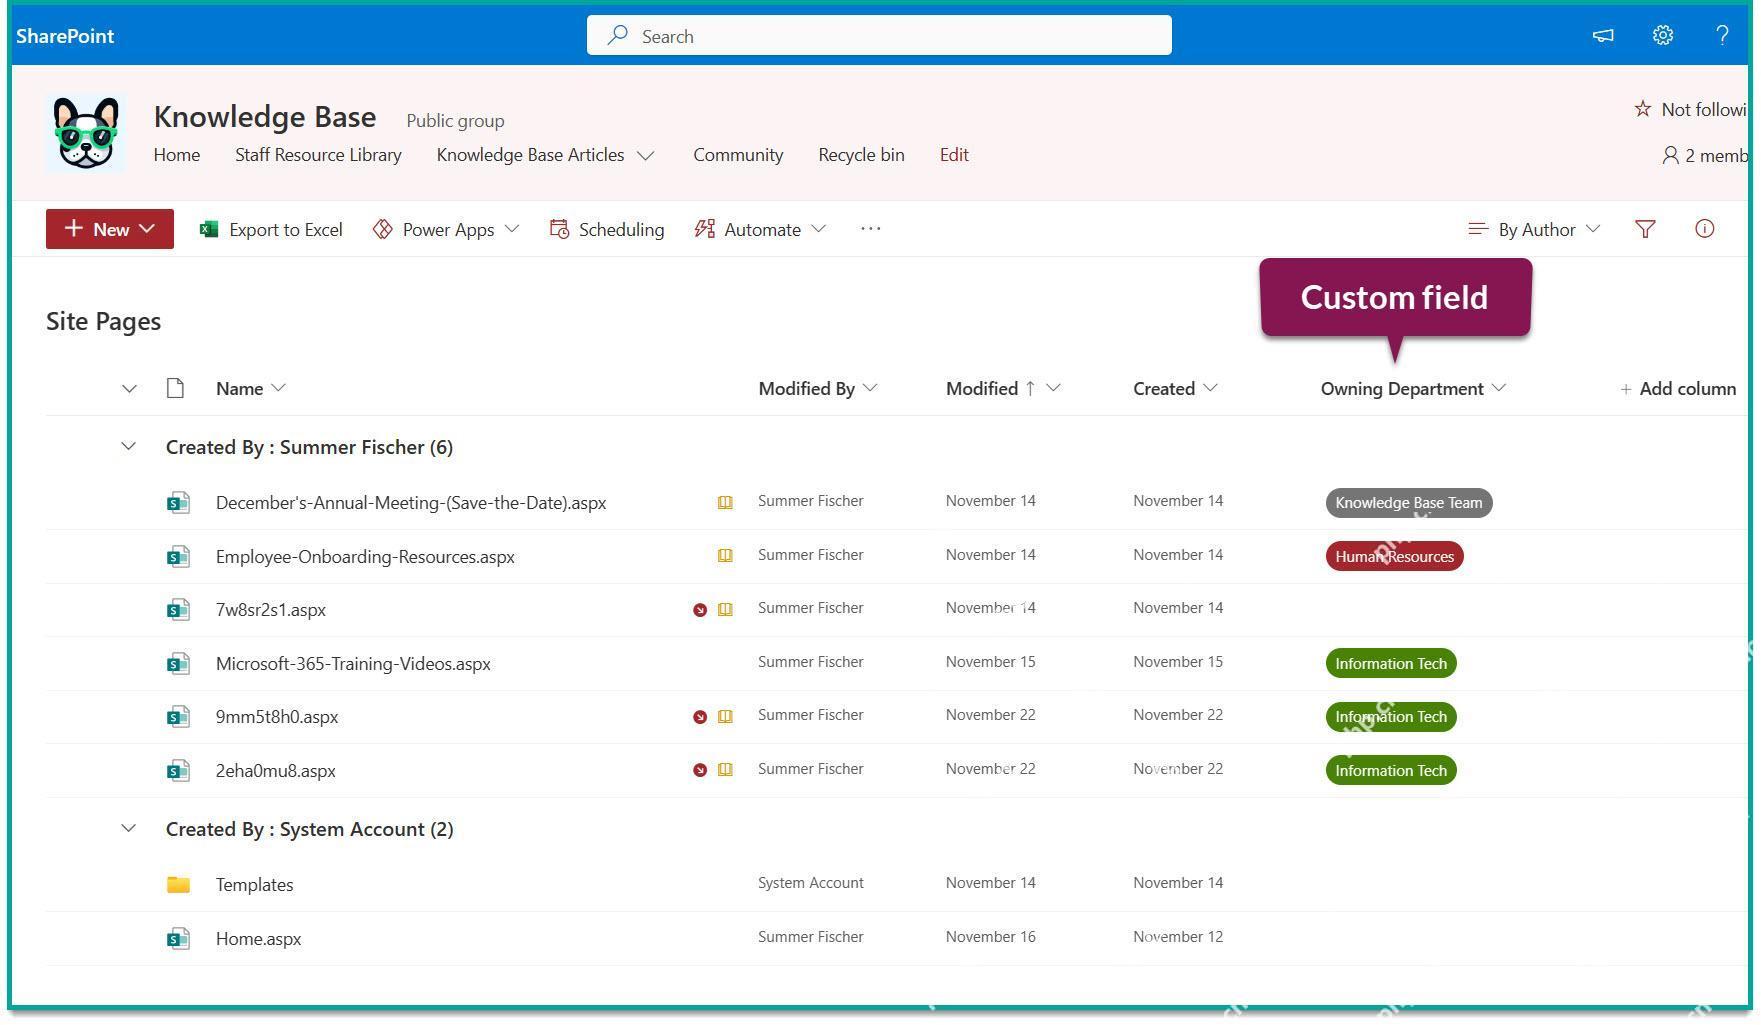Click the Scheduling toolbar icon
The height and width of the screenshot is (1025, 1761).
(x=559, y=229)
